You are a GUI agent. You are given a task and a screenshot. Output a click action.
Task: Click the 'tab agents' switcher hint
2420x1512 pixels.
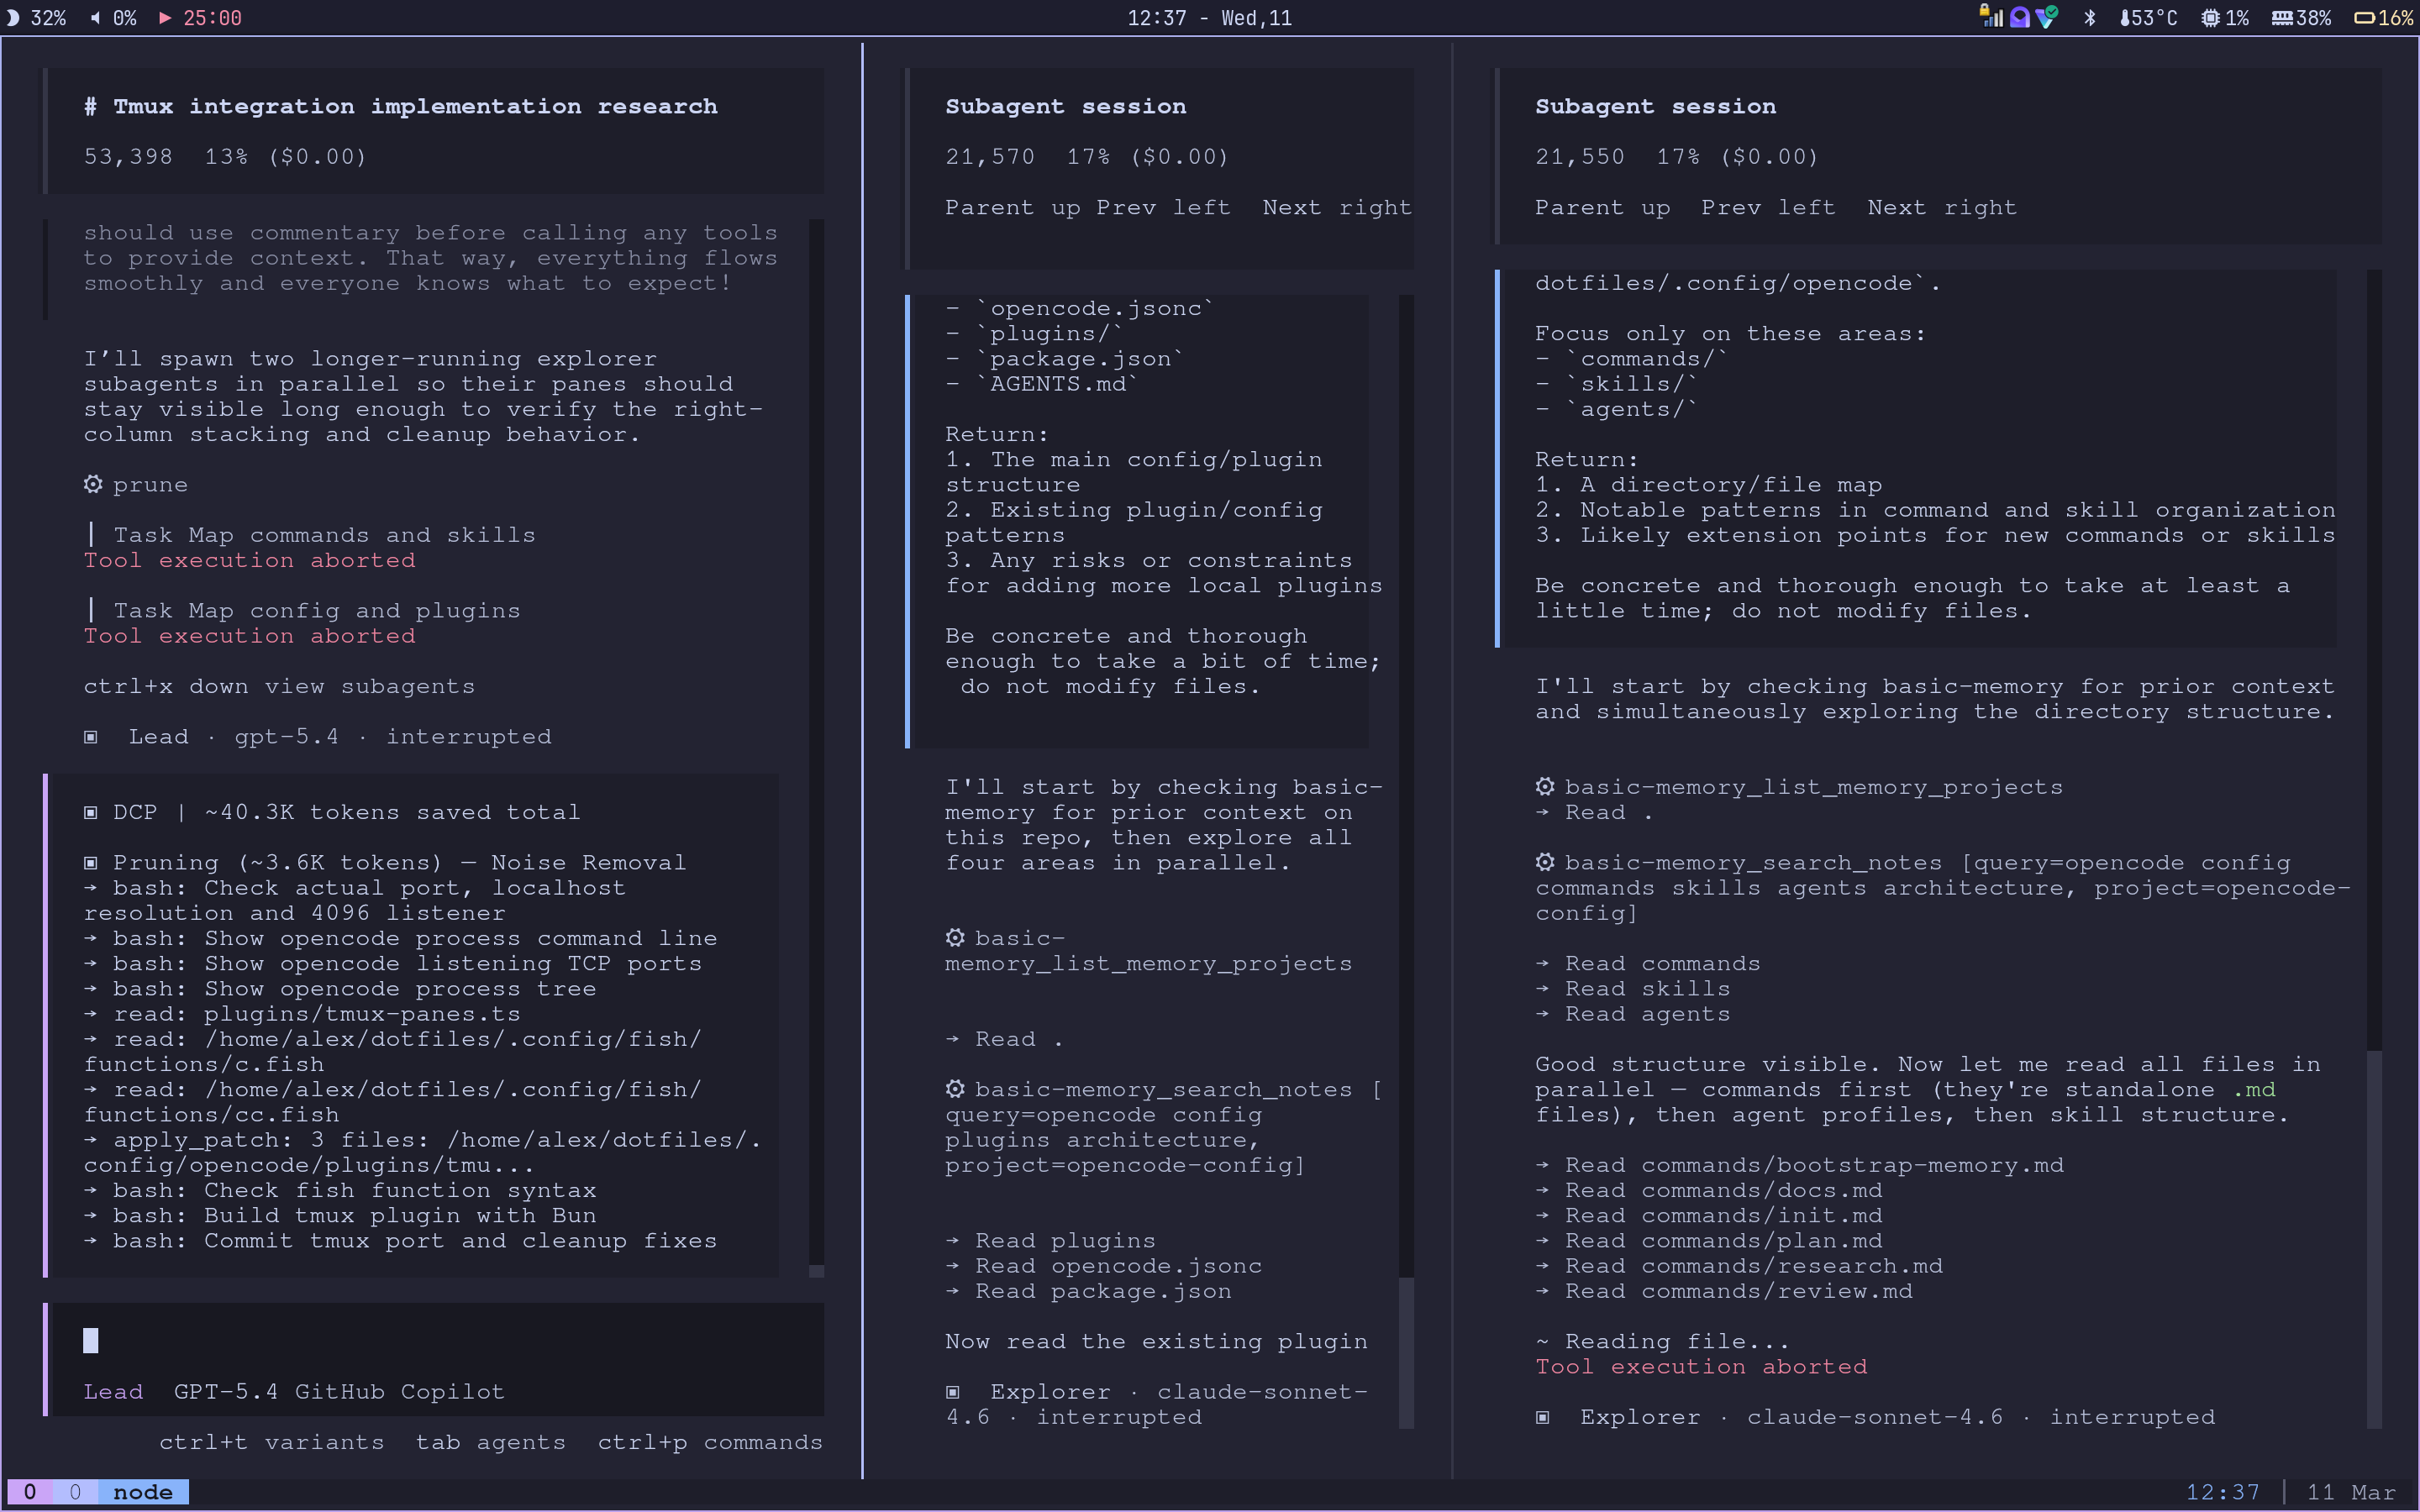coord(490,1442)
